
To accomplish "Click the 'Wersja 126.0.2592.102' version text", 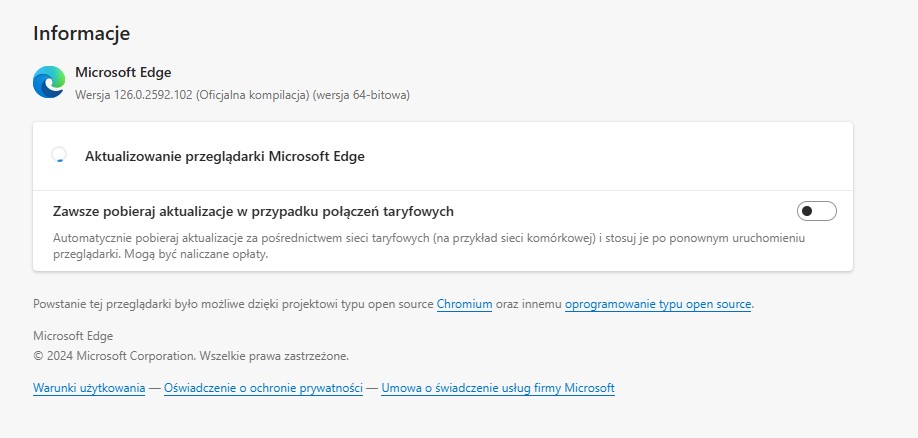I will [x=242, y=95].
